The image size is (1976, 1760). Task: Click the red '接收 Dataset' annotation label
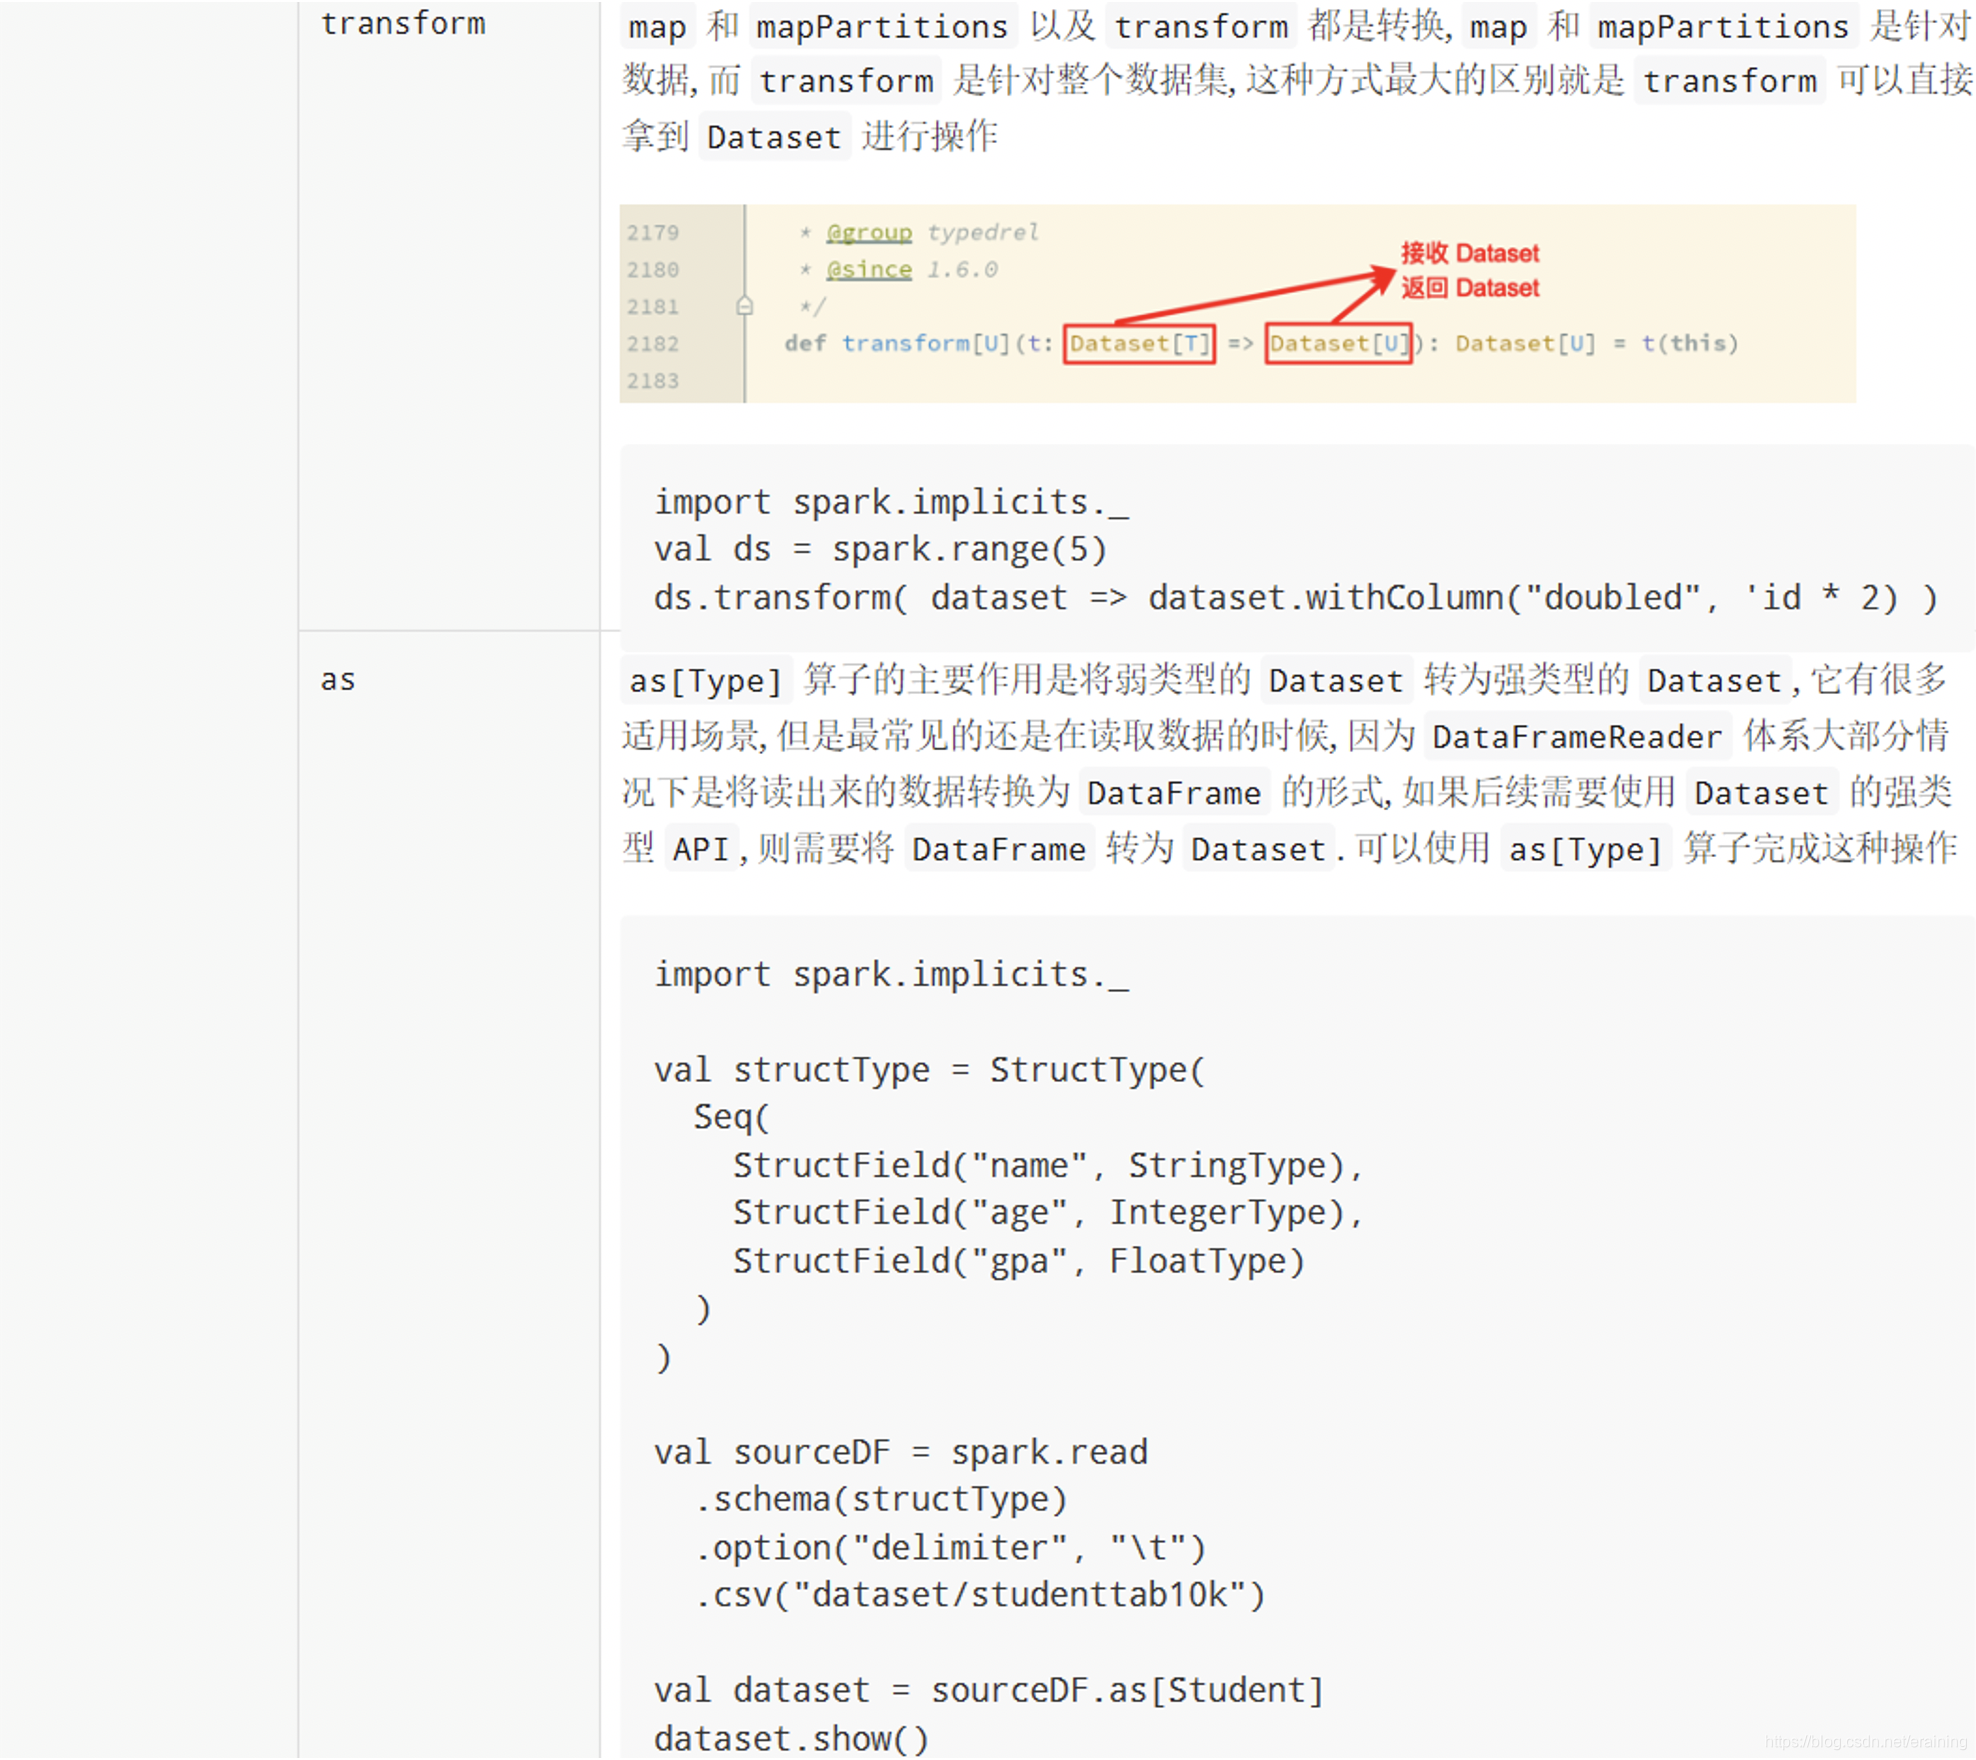point(1468,253)
